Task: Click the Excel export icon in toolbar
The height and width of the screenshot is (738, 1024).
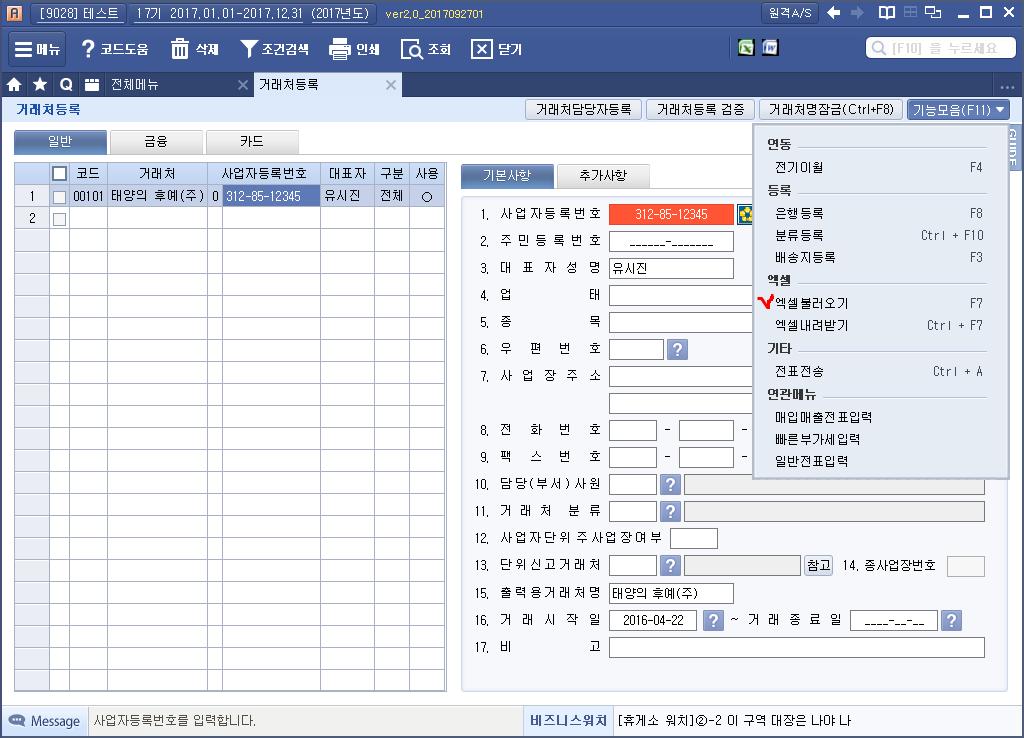Action: point(746,48)
